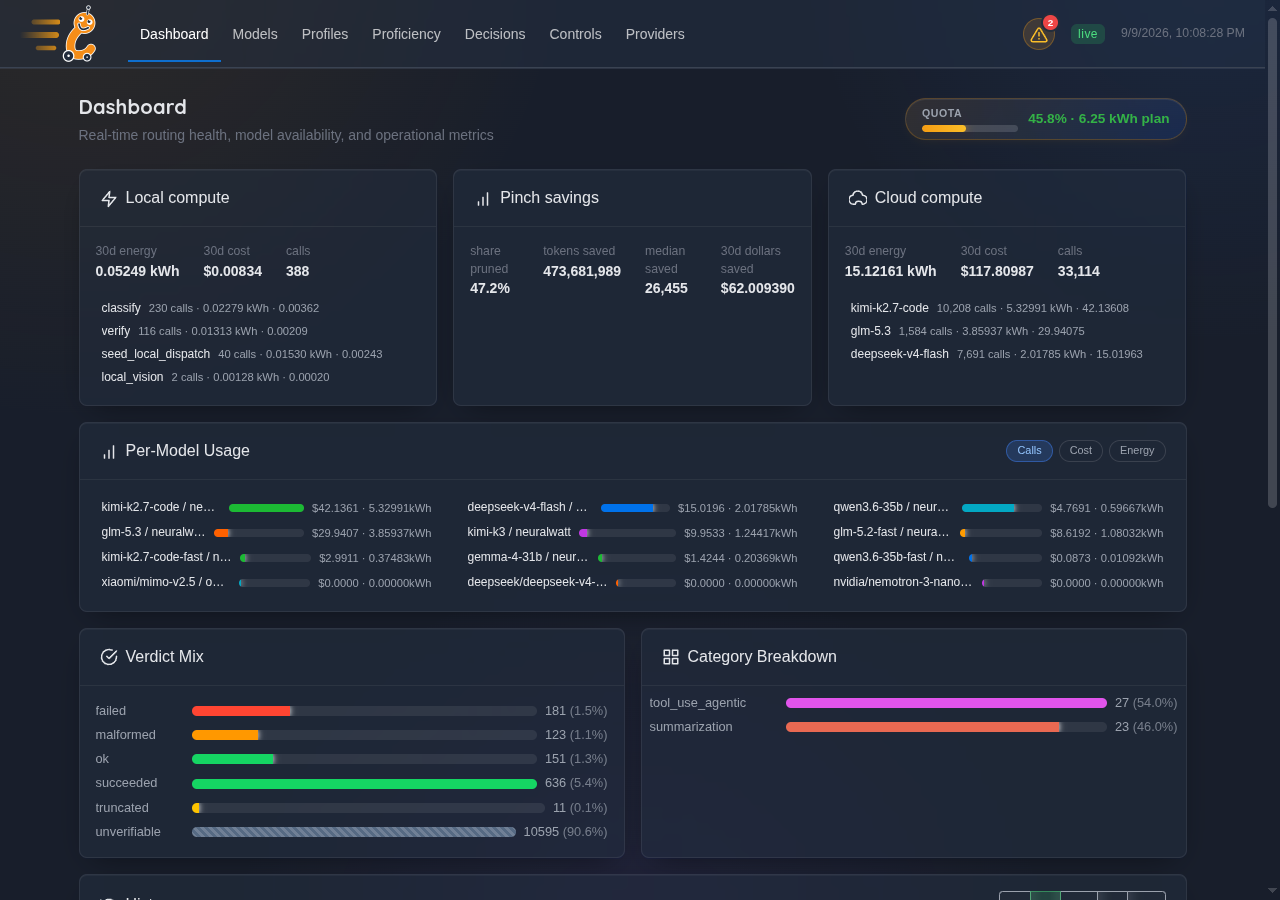Click the summarization category bar
The height and width of the screenshot is (900, 1280).
tap(946, 727)
